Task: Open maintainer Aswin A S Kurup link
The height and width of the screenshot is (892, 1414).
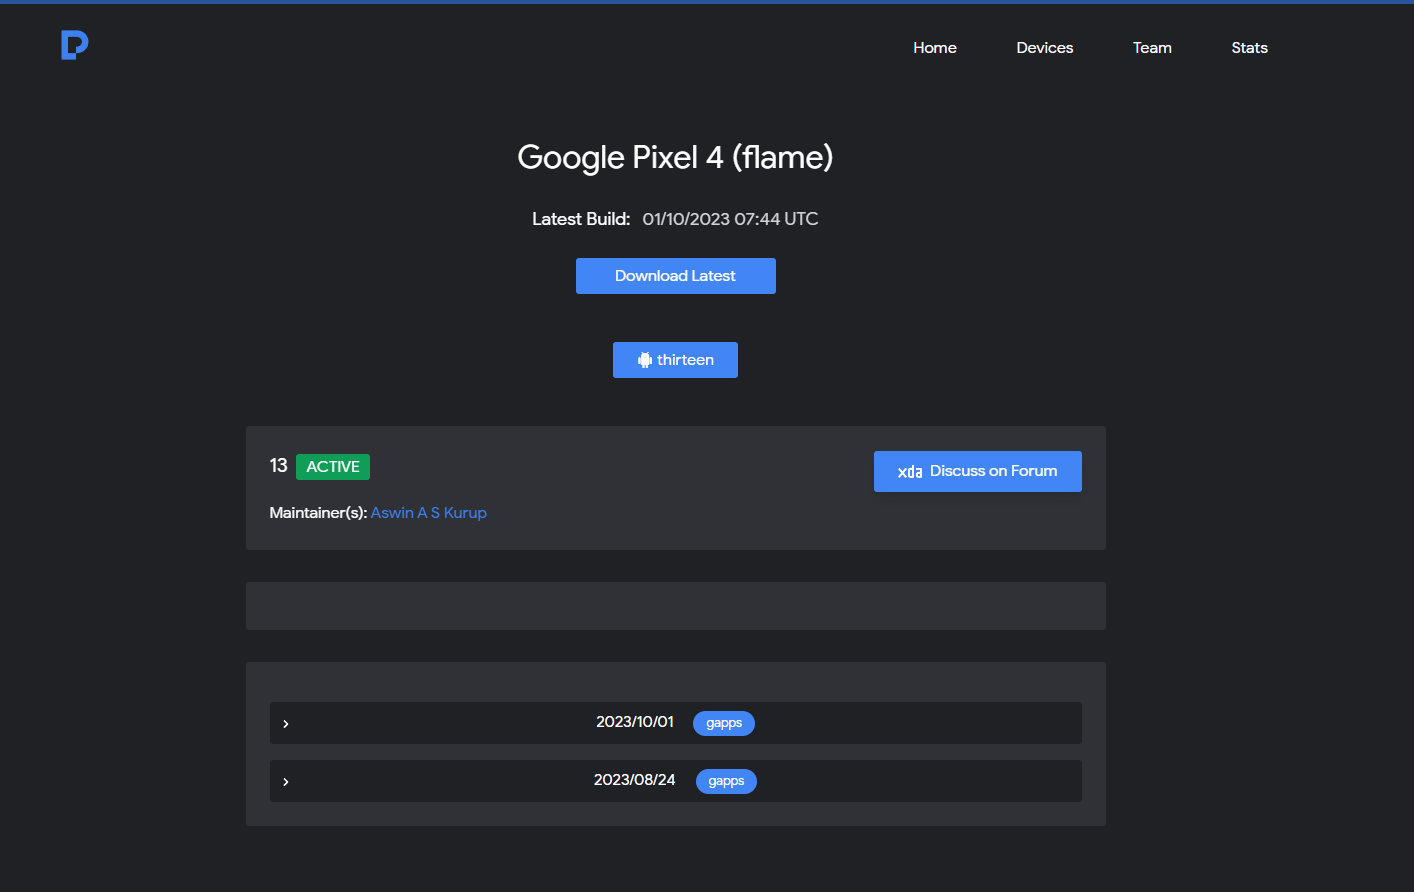Action: coord(429,513)
